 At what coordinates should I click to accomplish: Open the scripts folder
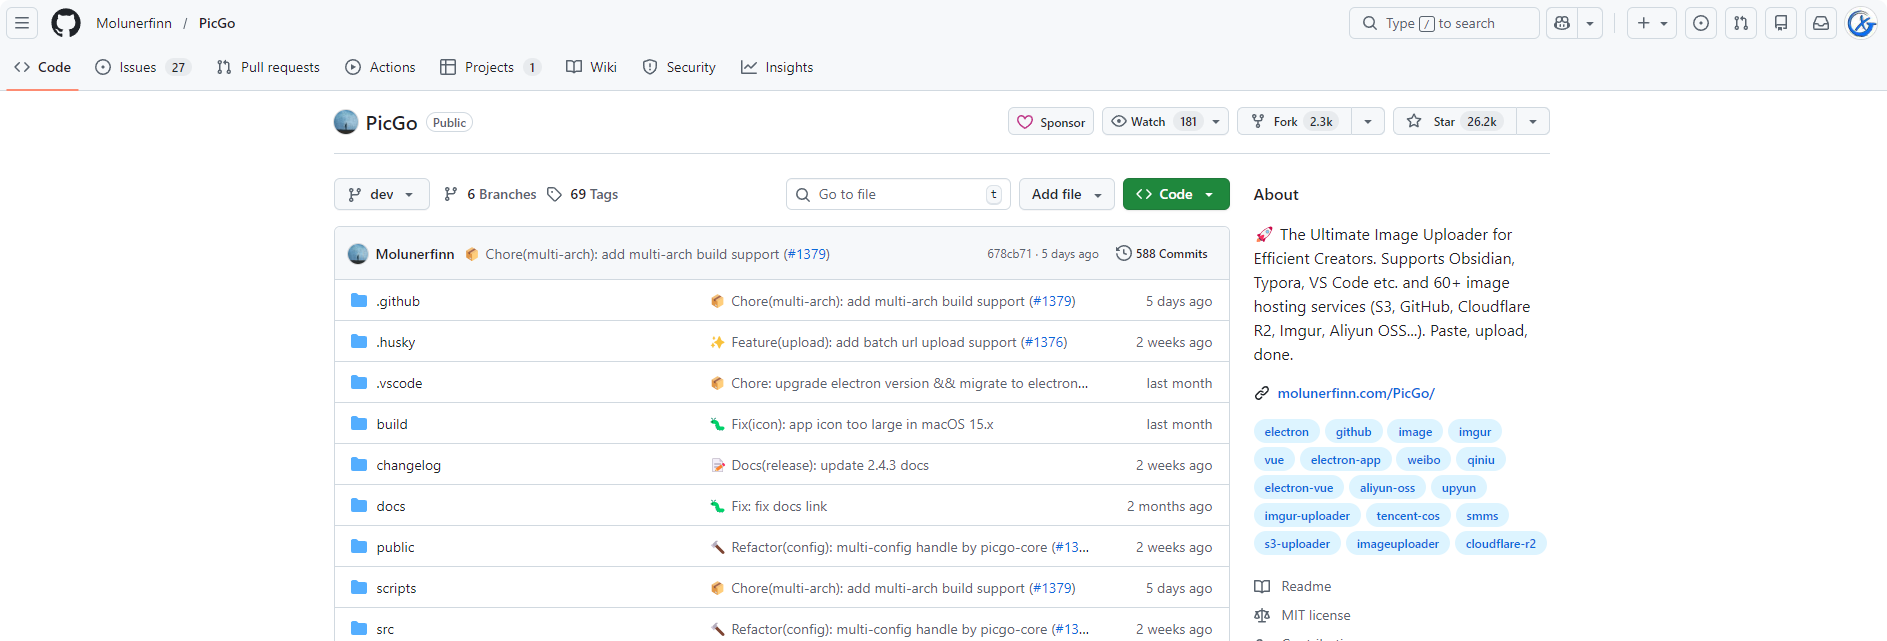tap(396, 588)
